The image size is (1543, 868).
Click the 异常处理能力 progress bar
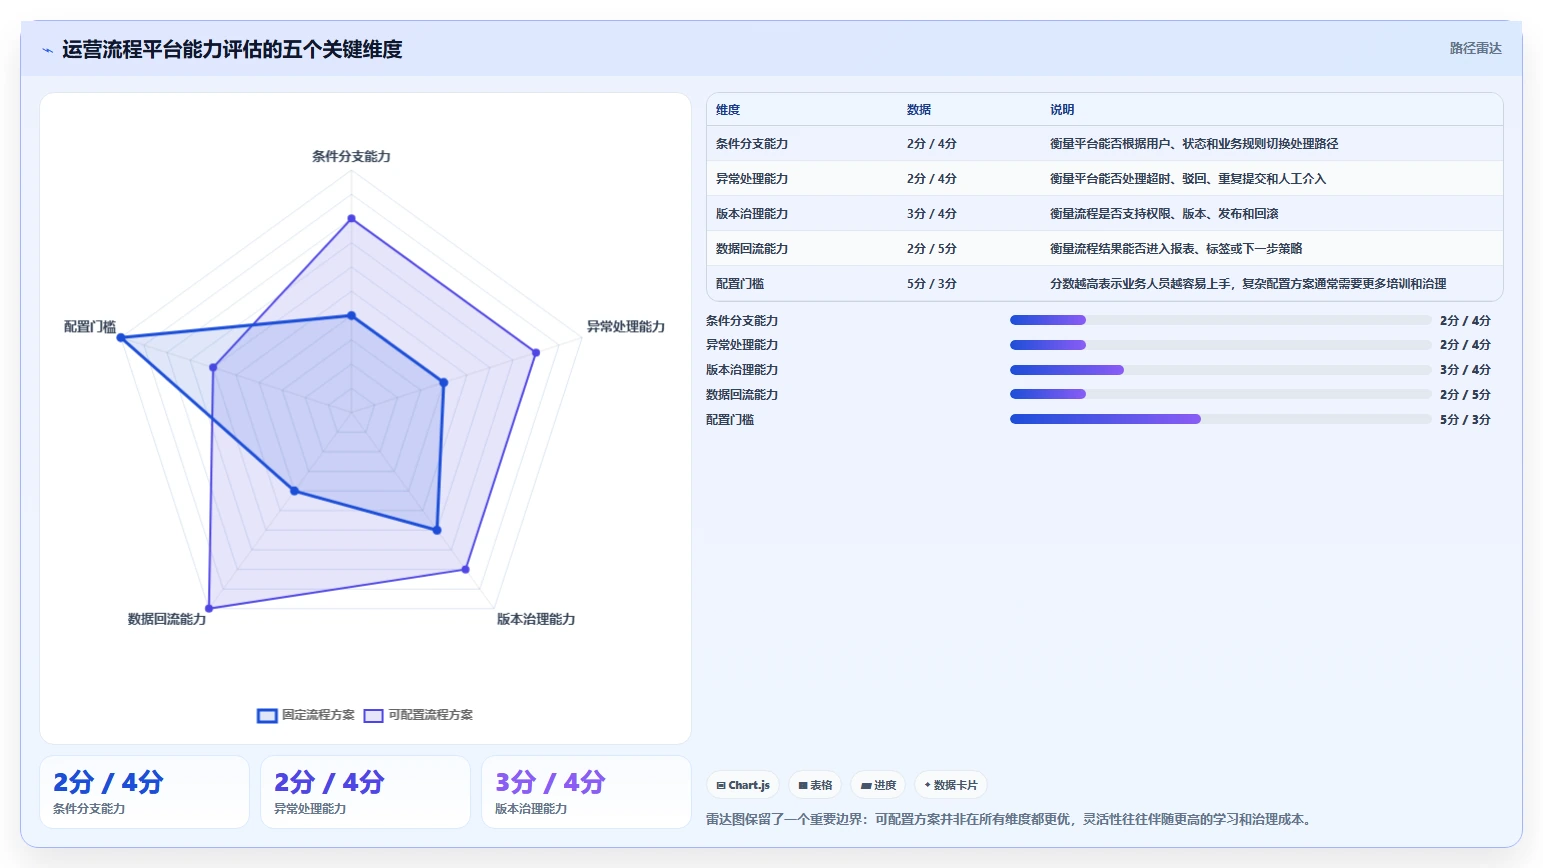pos(1220,345)
